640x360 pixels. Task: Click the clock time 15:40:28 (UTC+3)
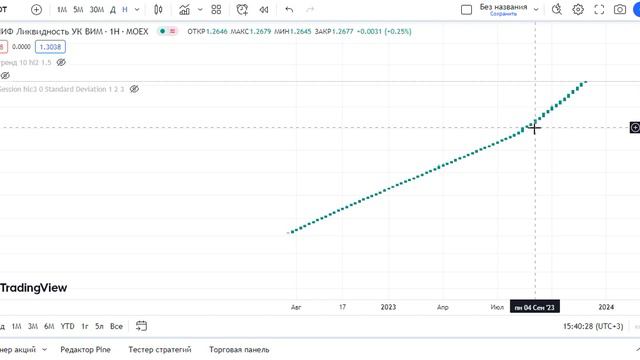click(593, 326)
